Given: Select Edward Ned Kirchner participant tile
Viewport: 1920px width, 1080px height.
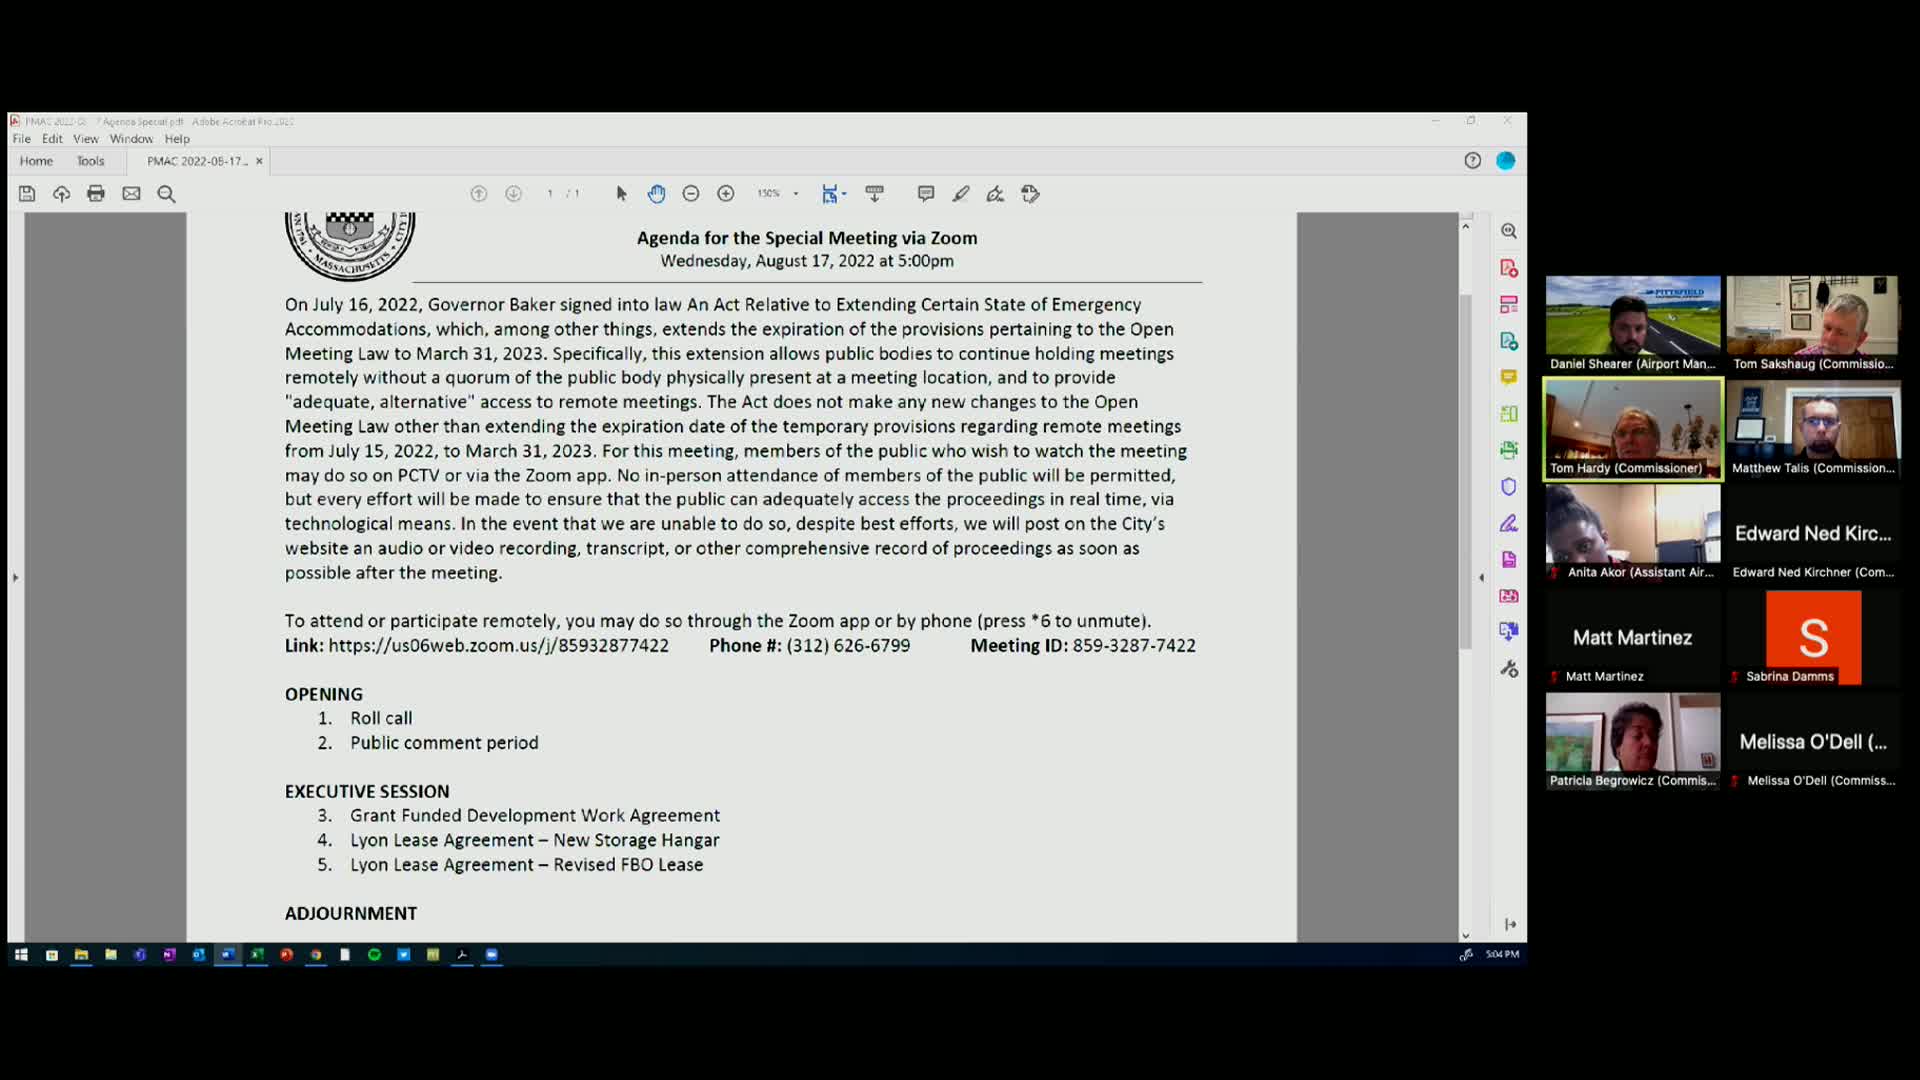Looking at the screenshot, I should click(1813, 533).
